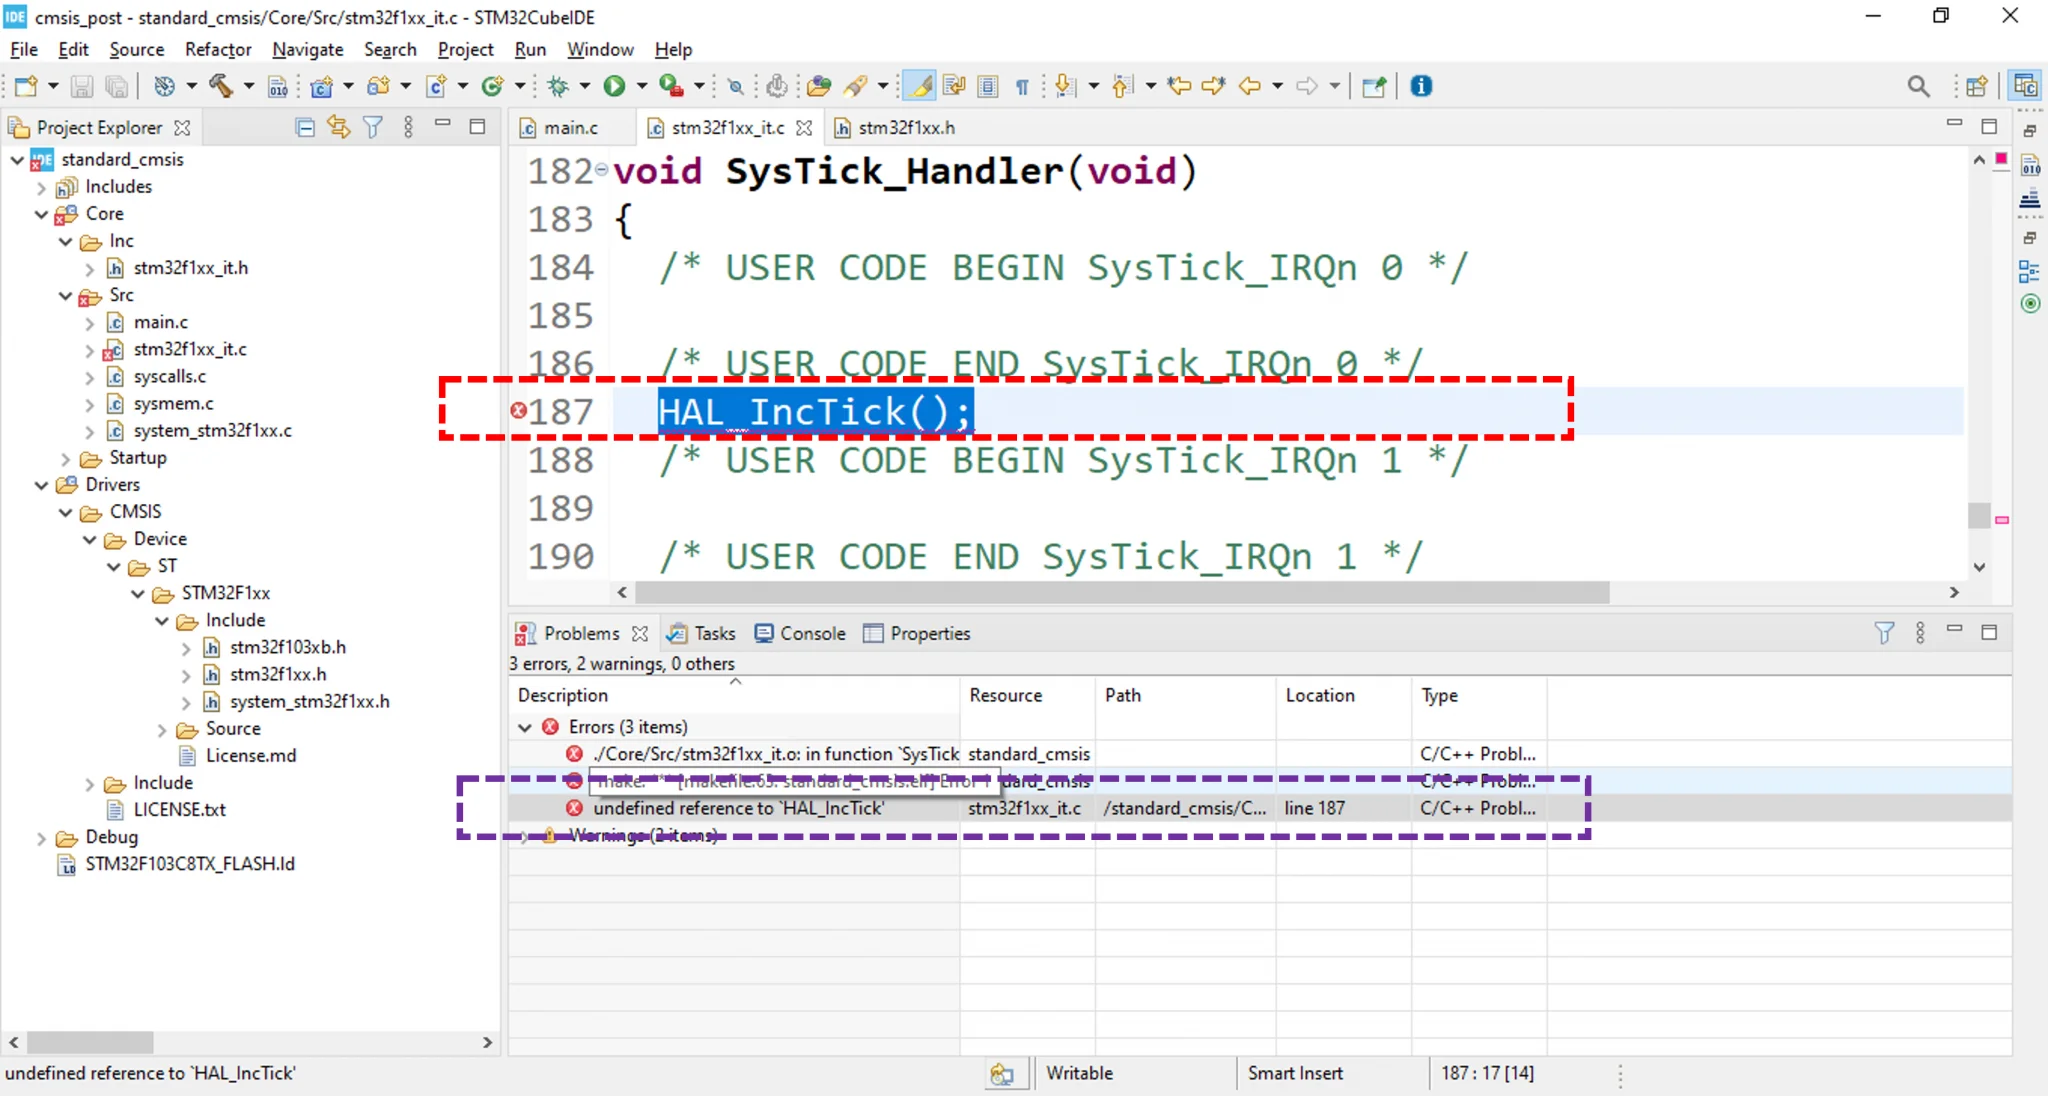Collapse the Errors (3 items) group

(x=525, y=727)
